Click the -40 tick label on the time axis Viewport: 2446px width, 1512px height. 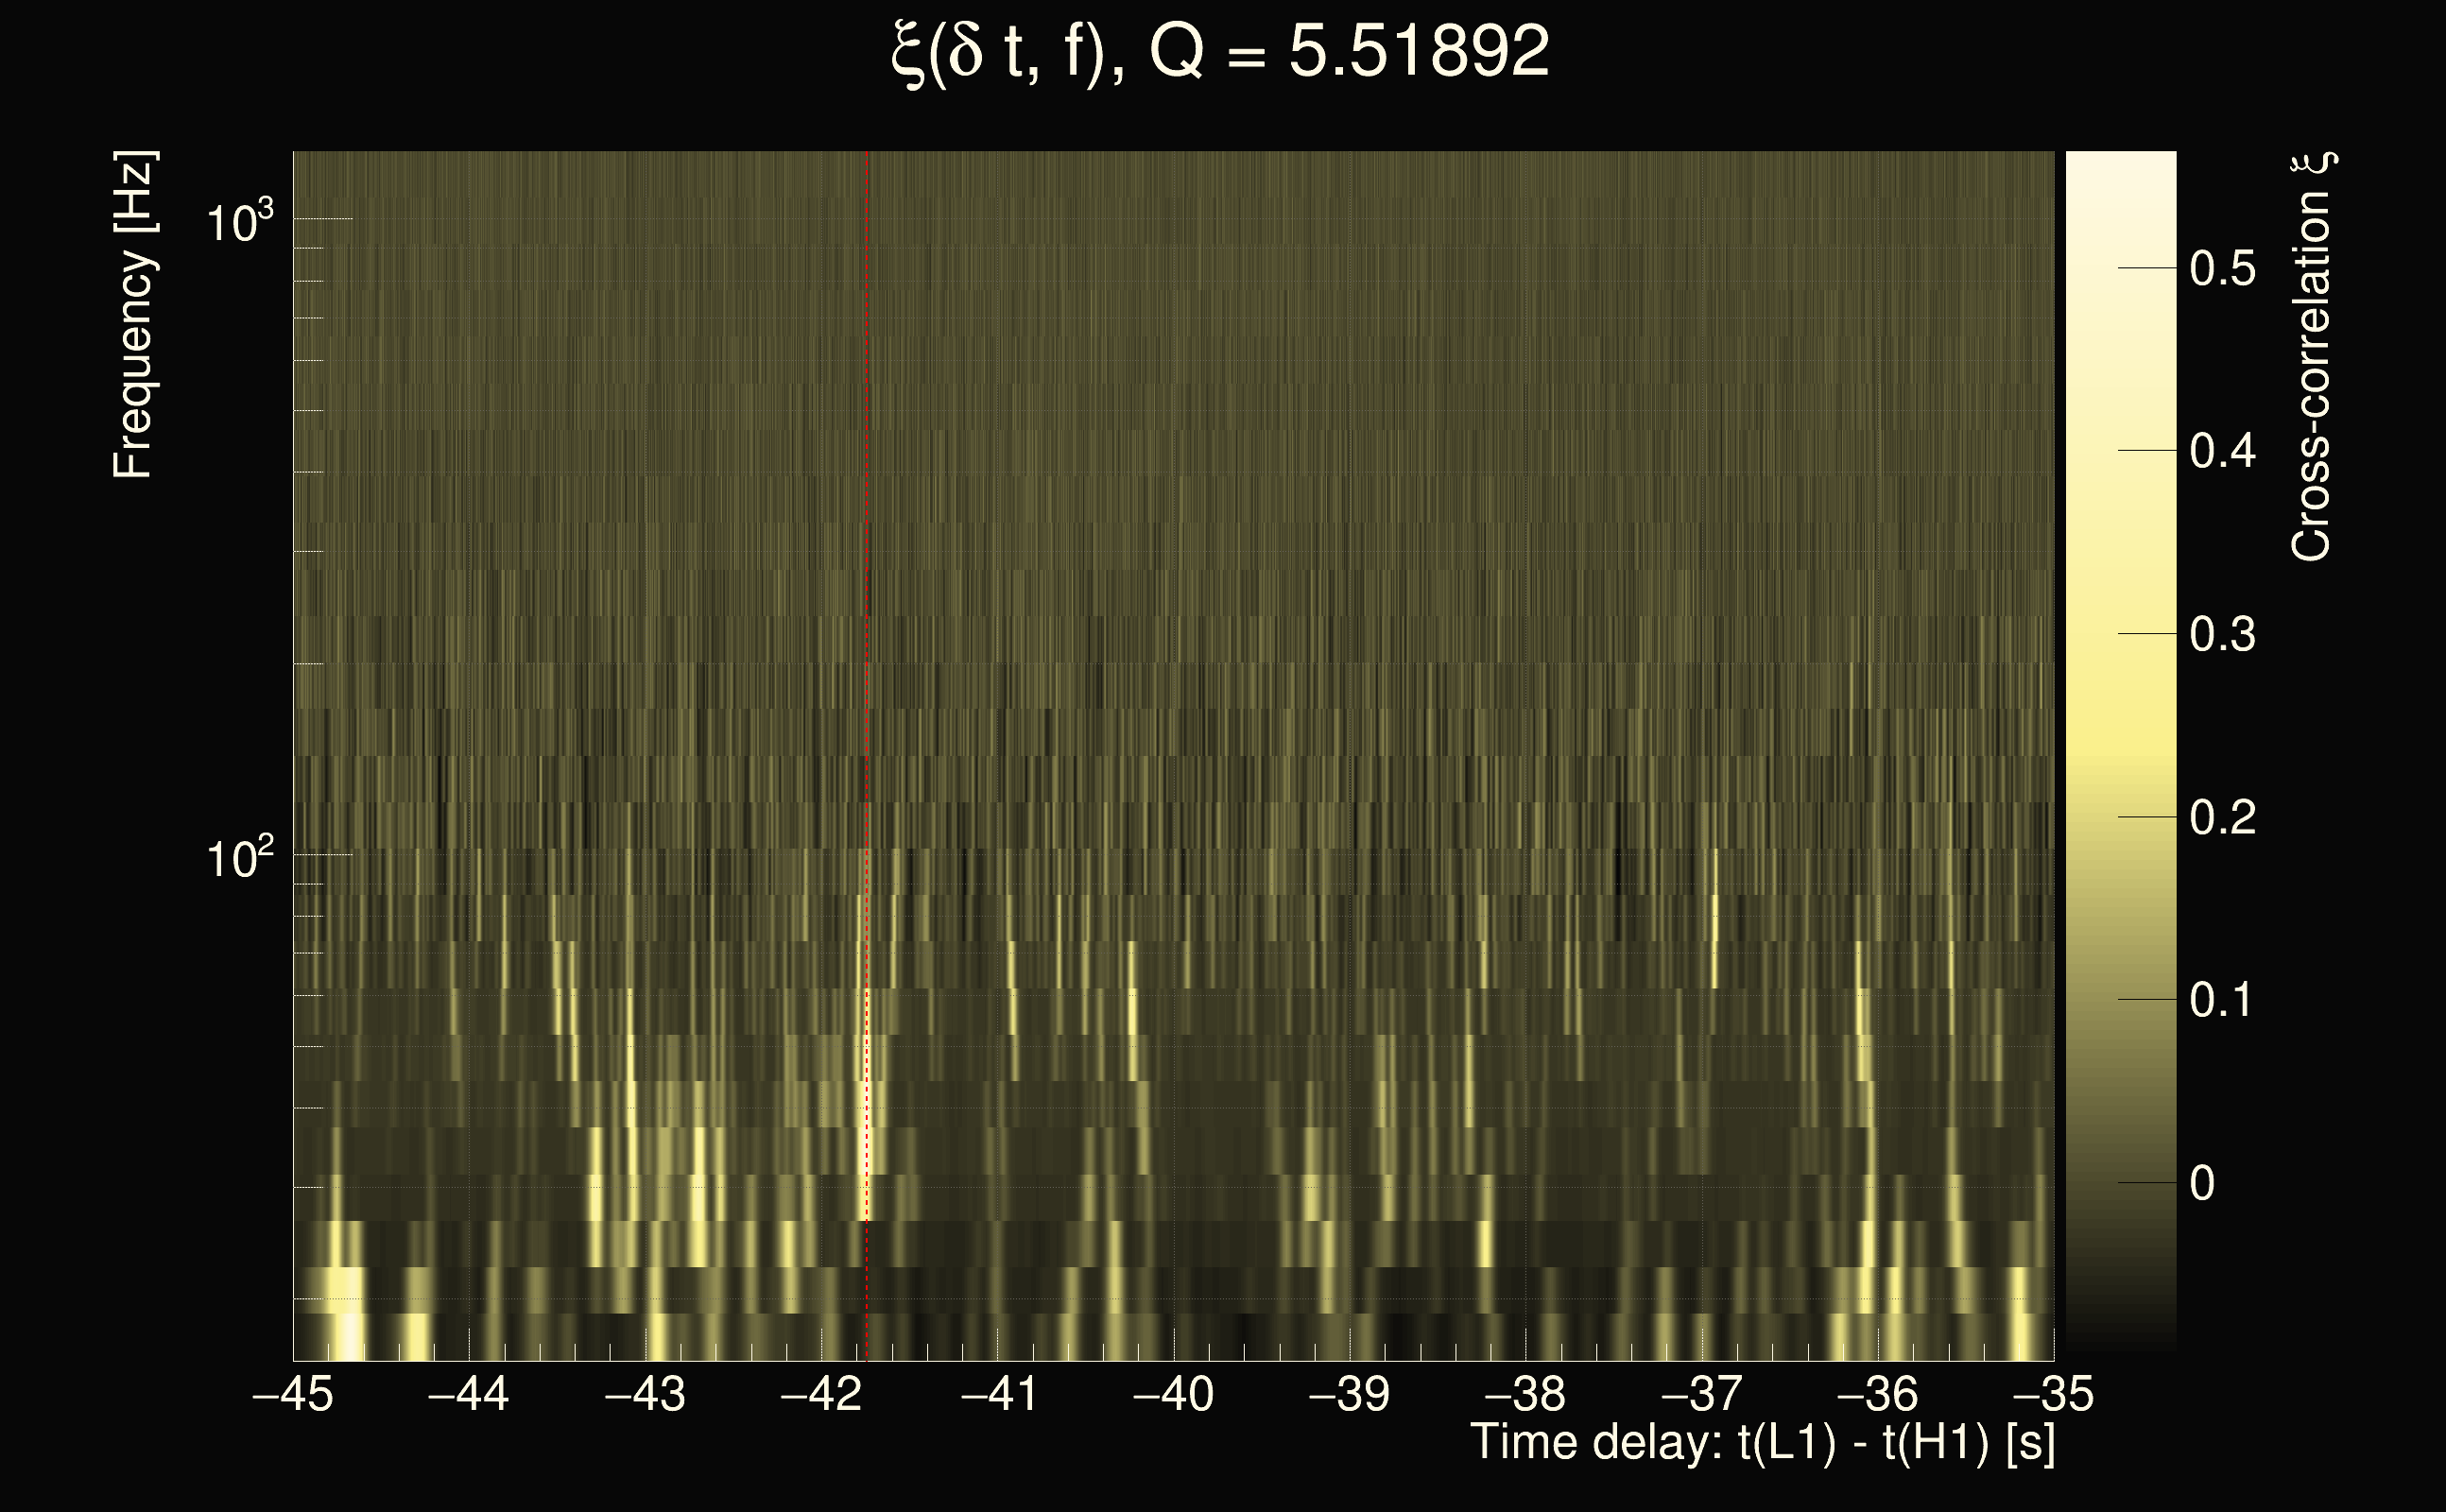click(1173, 1394)
